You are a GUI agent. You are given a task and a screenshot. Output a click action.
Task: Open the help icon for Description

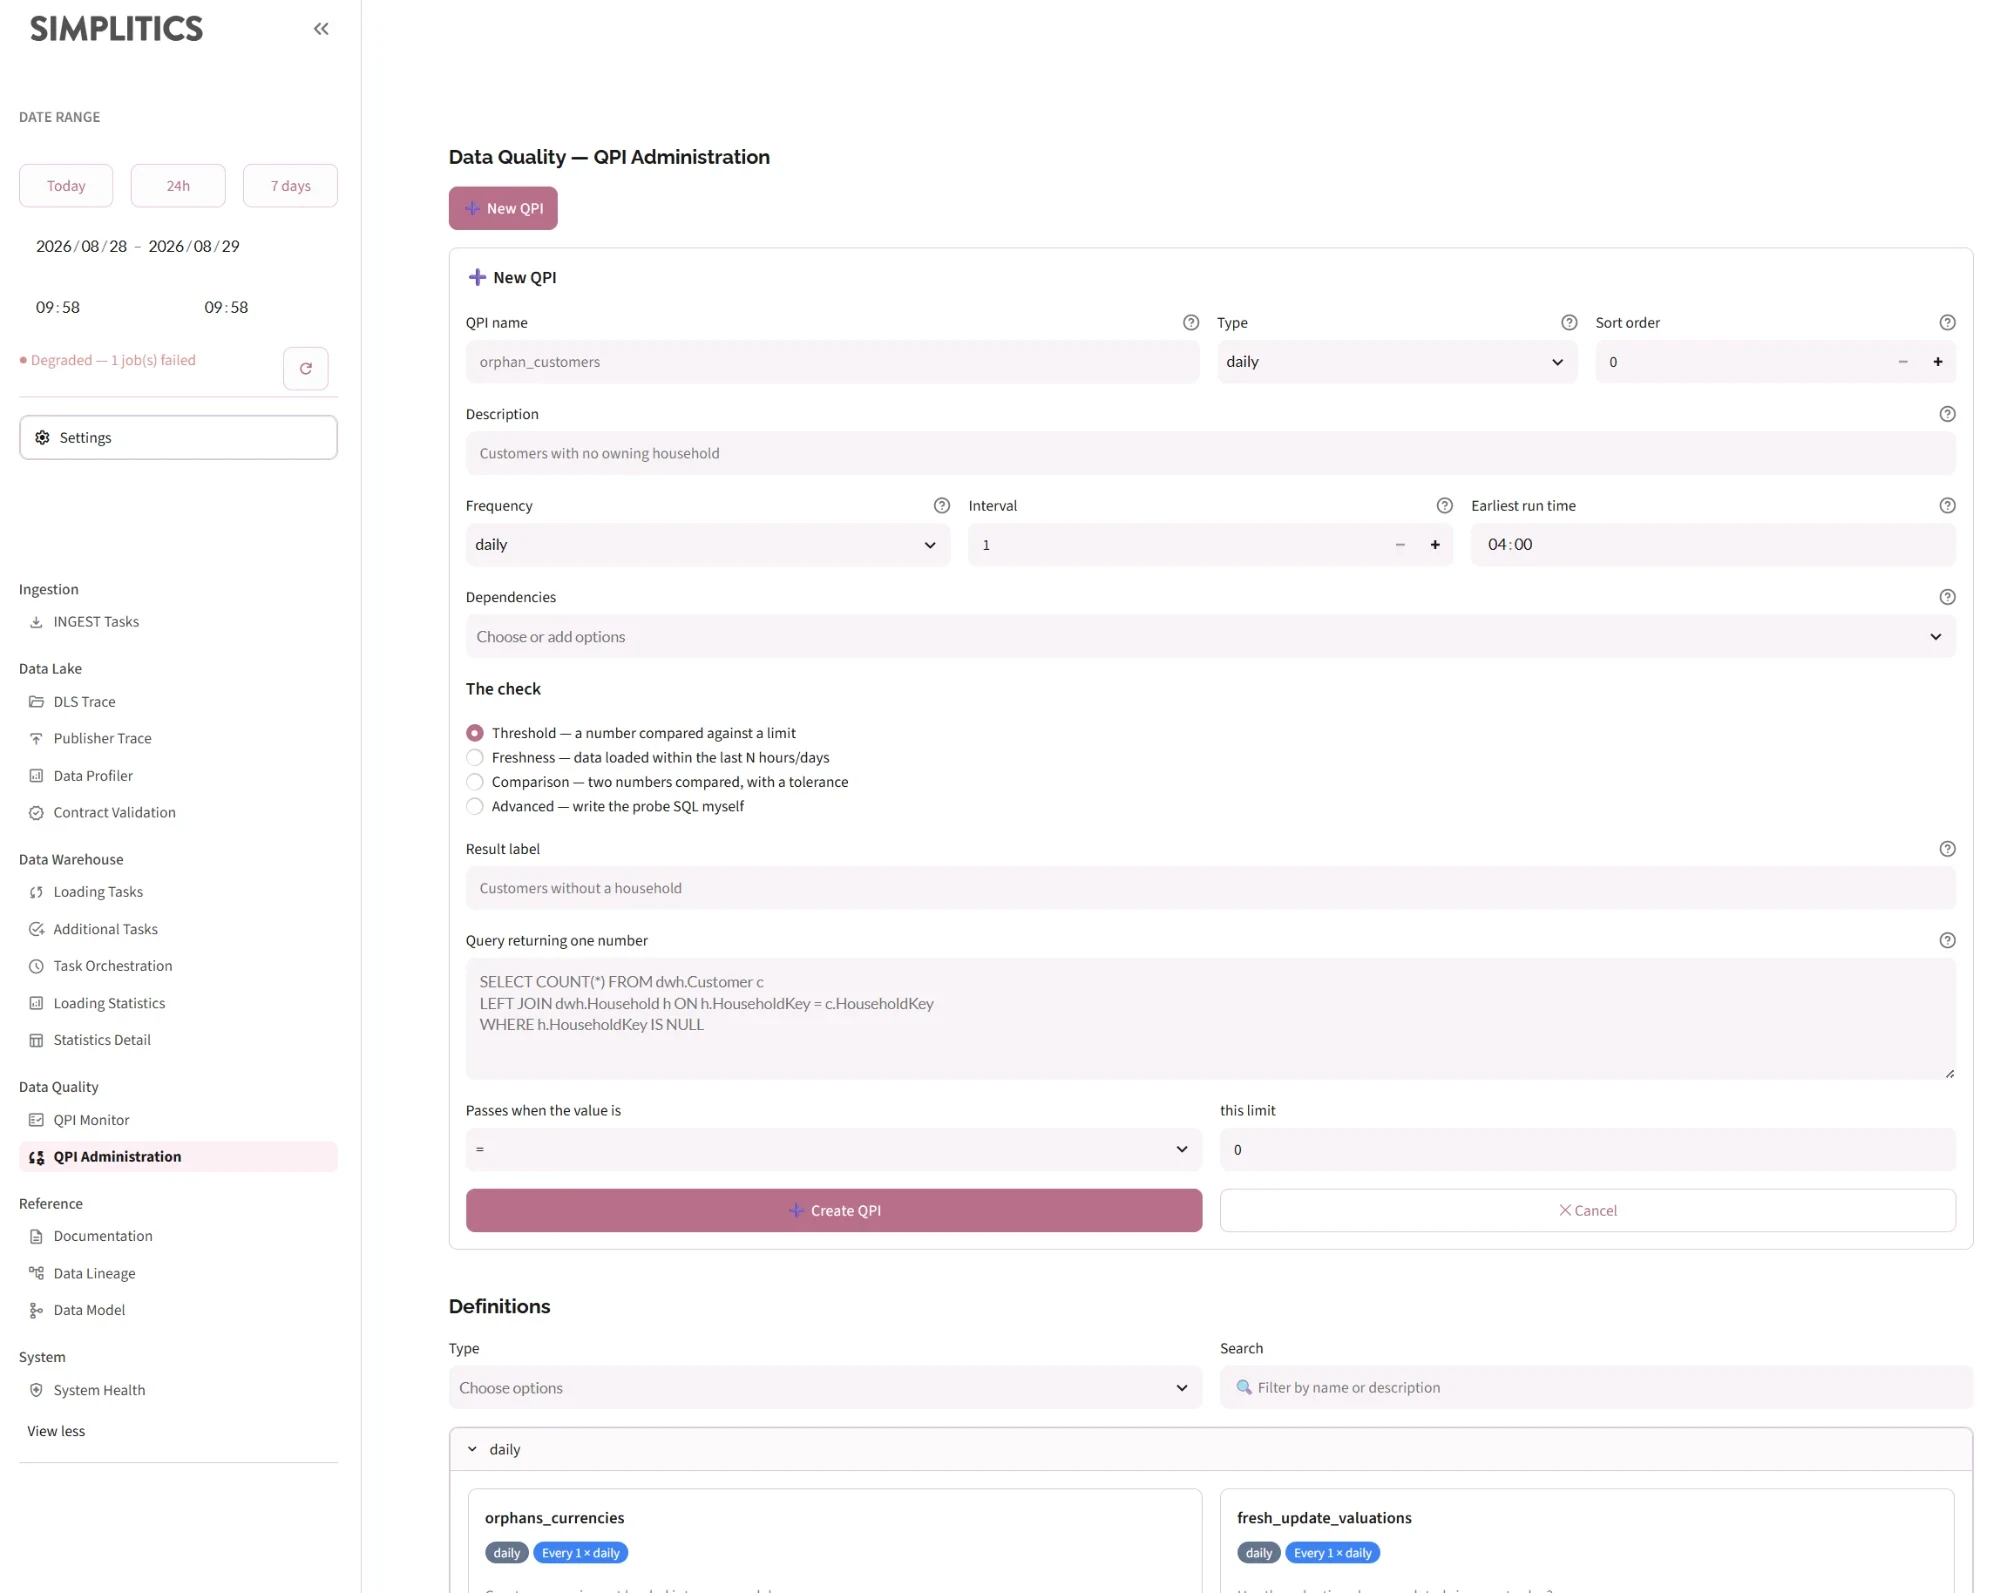[x=1946, y=414]
